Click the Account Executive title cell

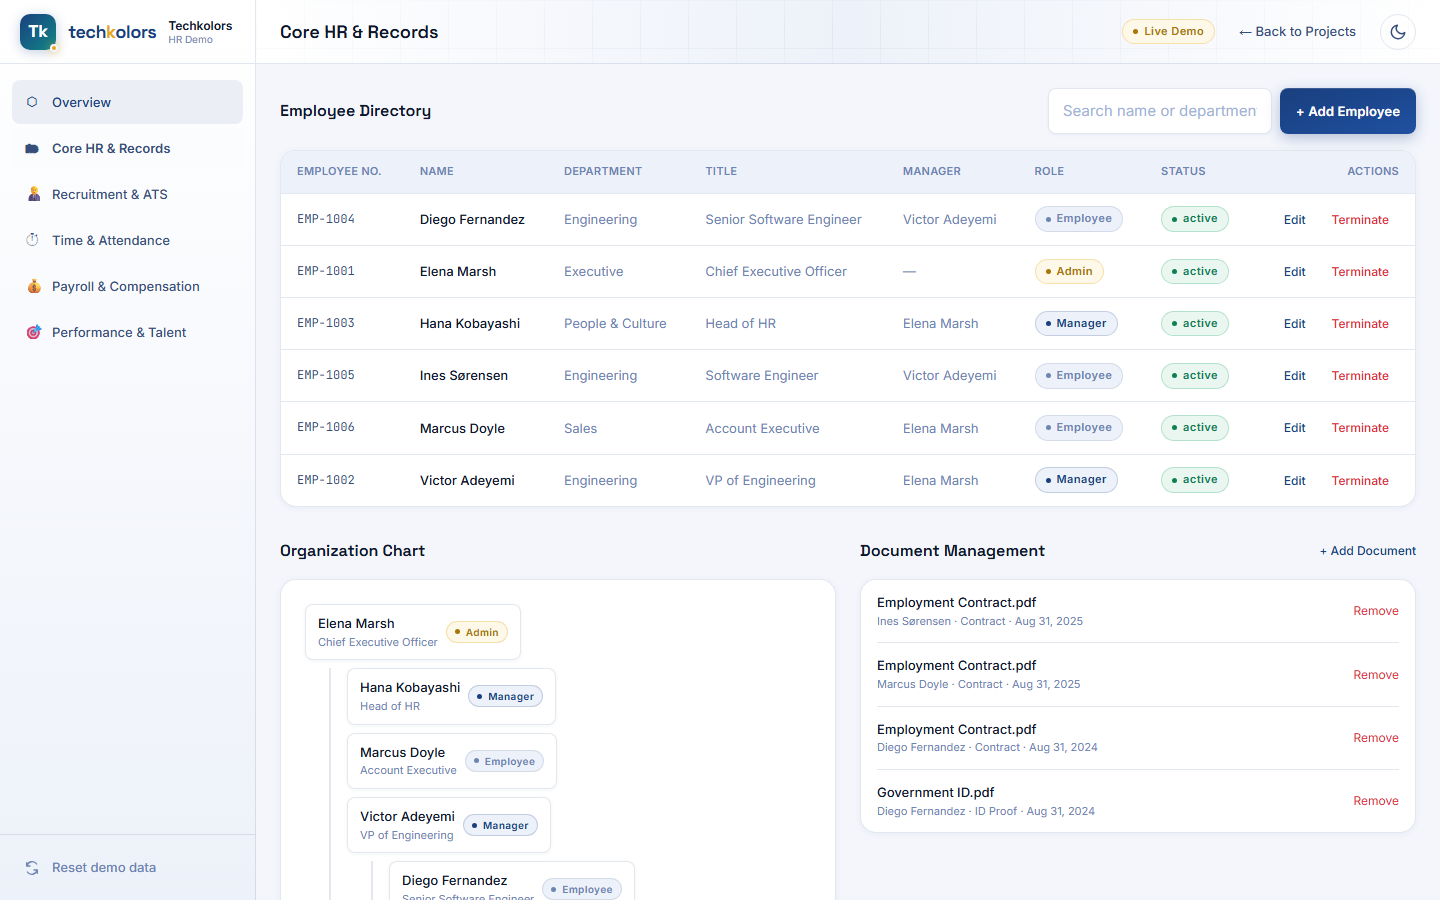coord(762,428)
